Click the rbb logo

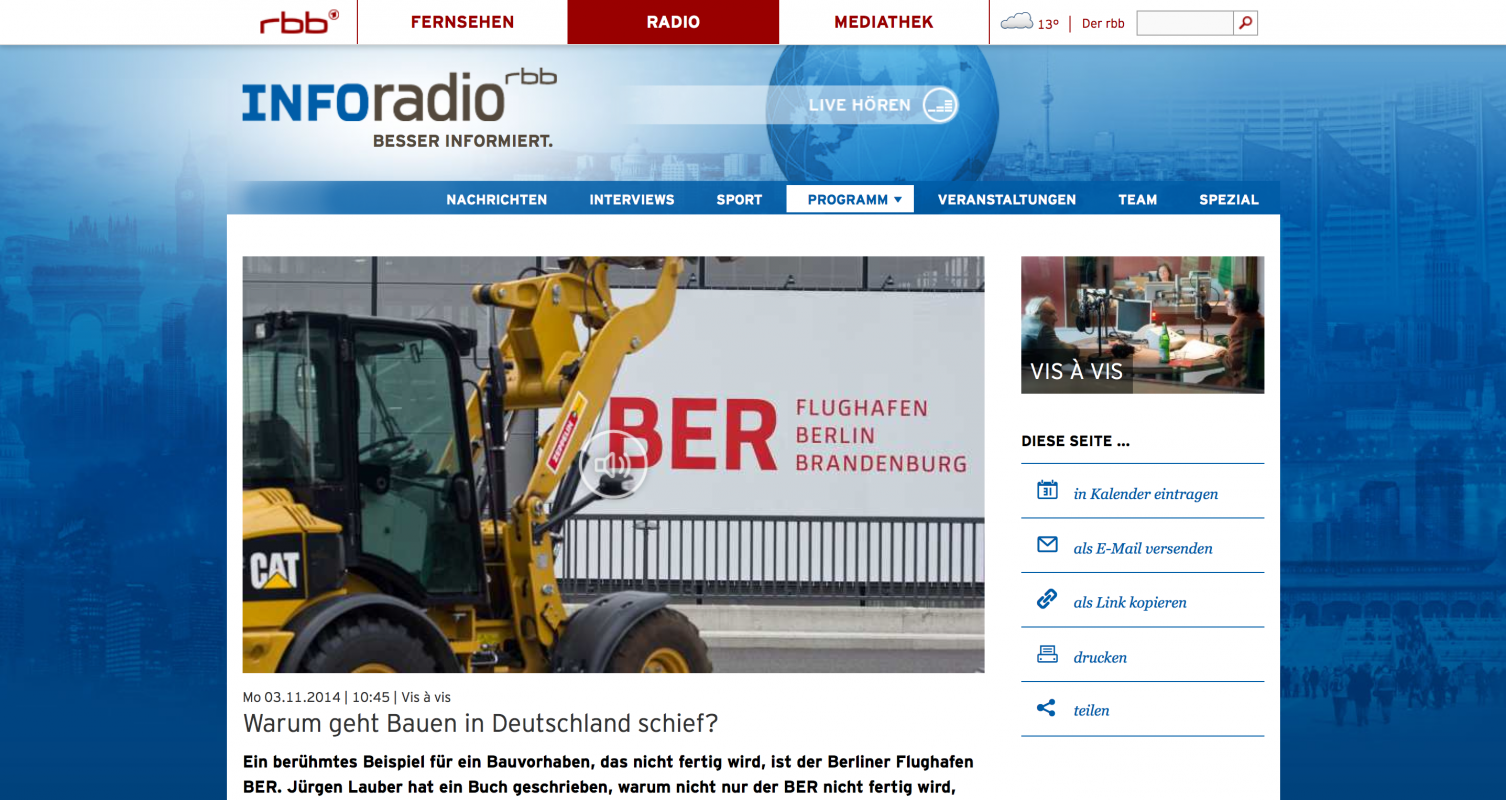tap(299, 22)
